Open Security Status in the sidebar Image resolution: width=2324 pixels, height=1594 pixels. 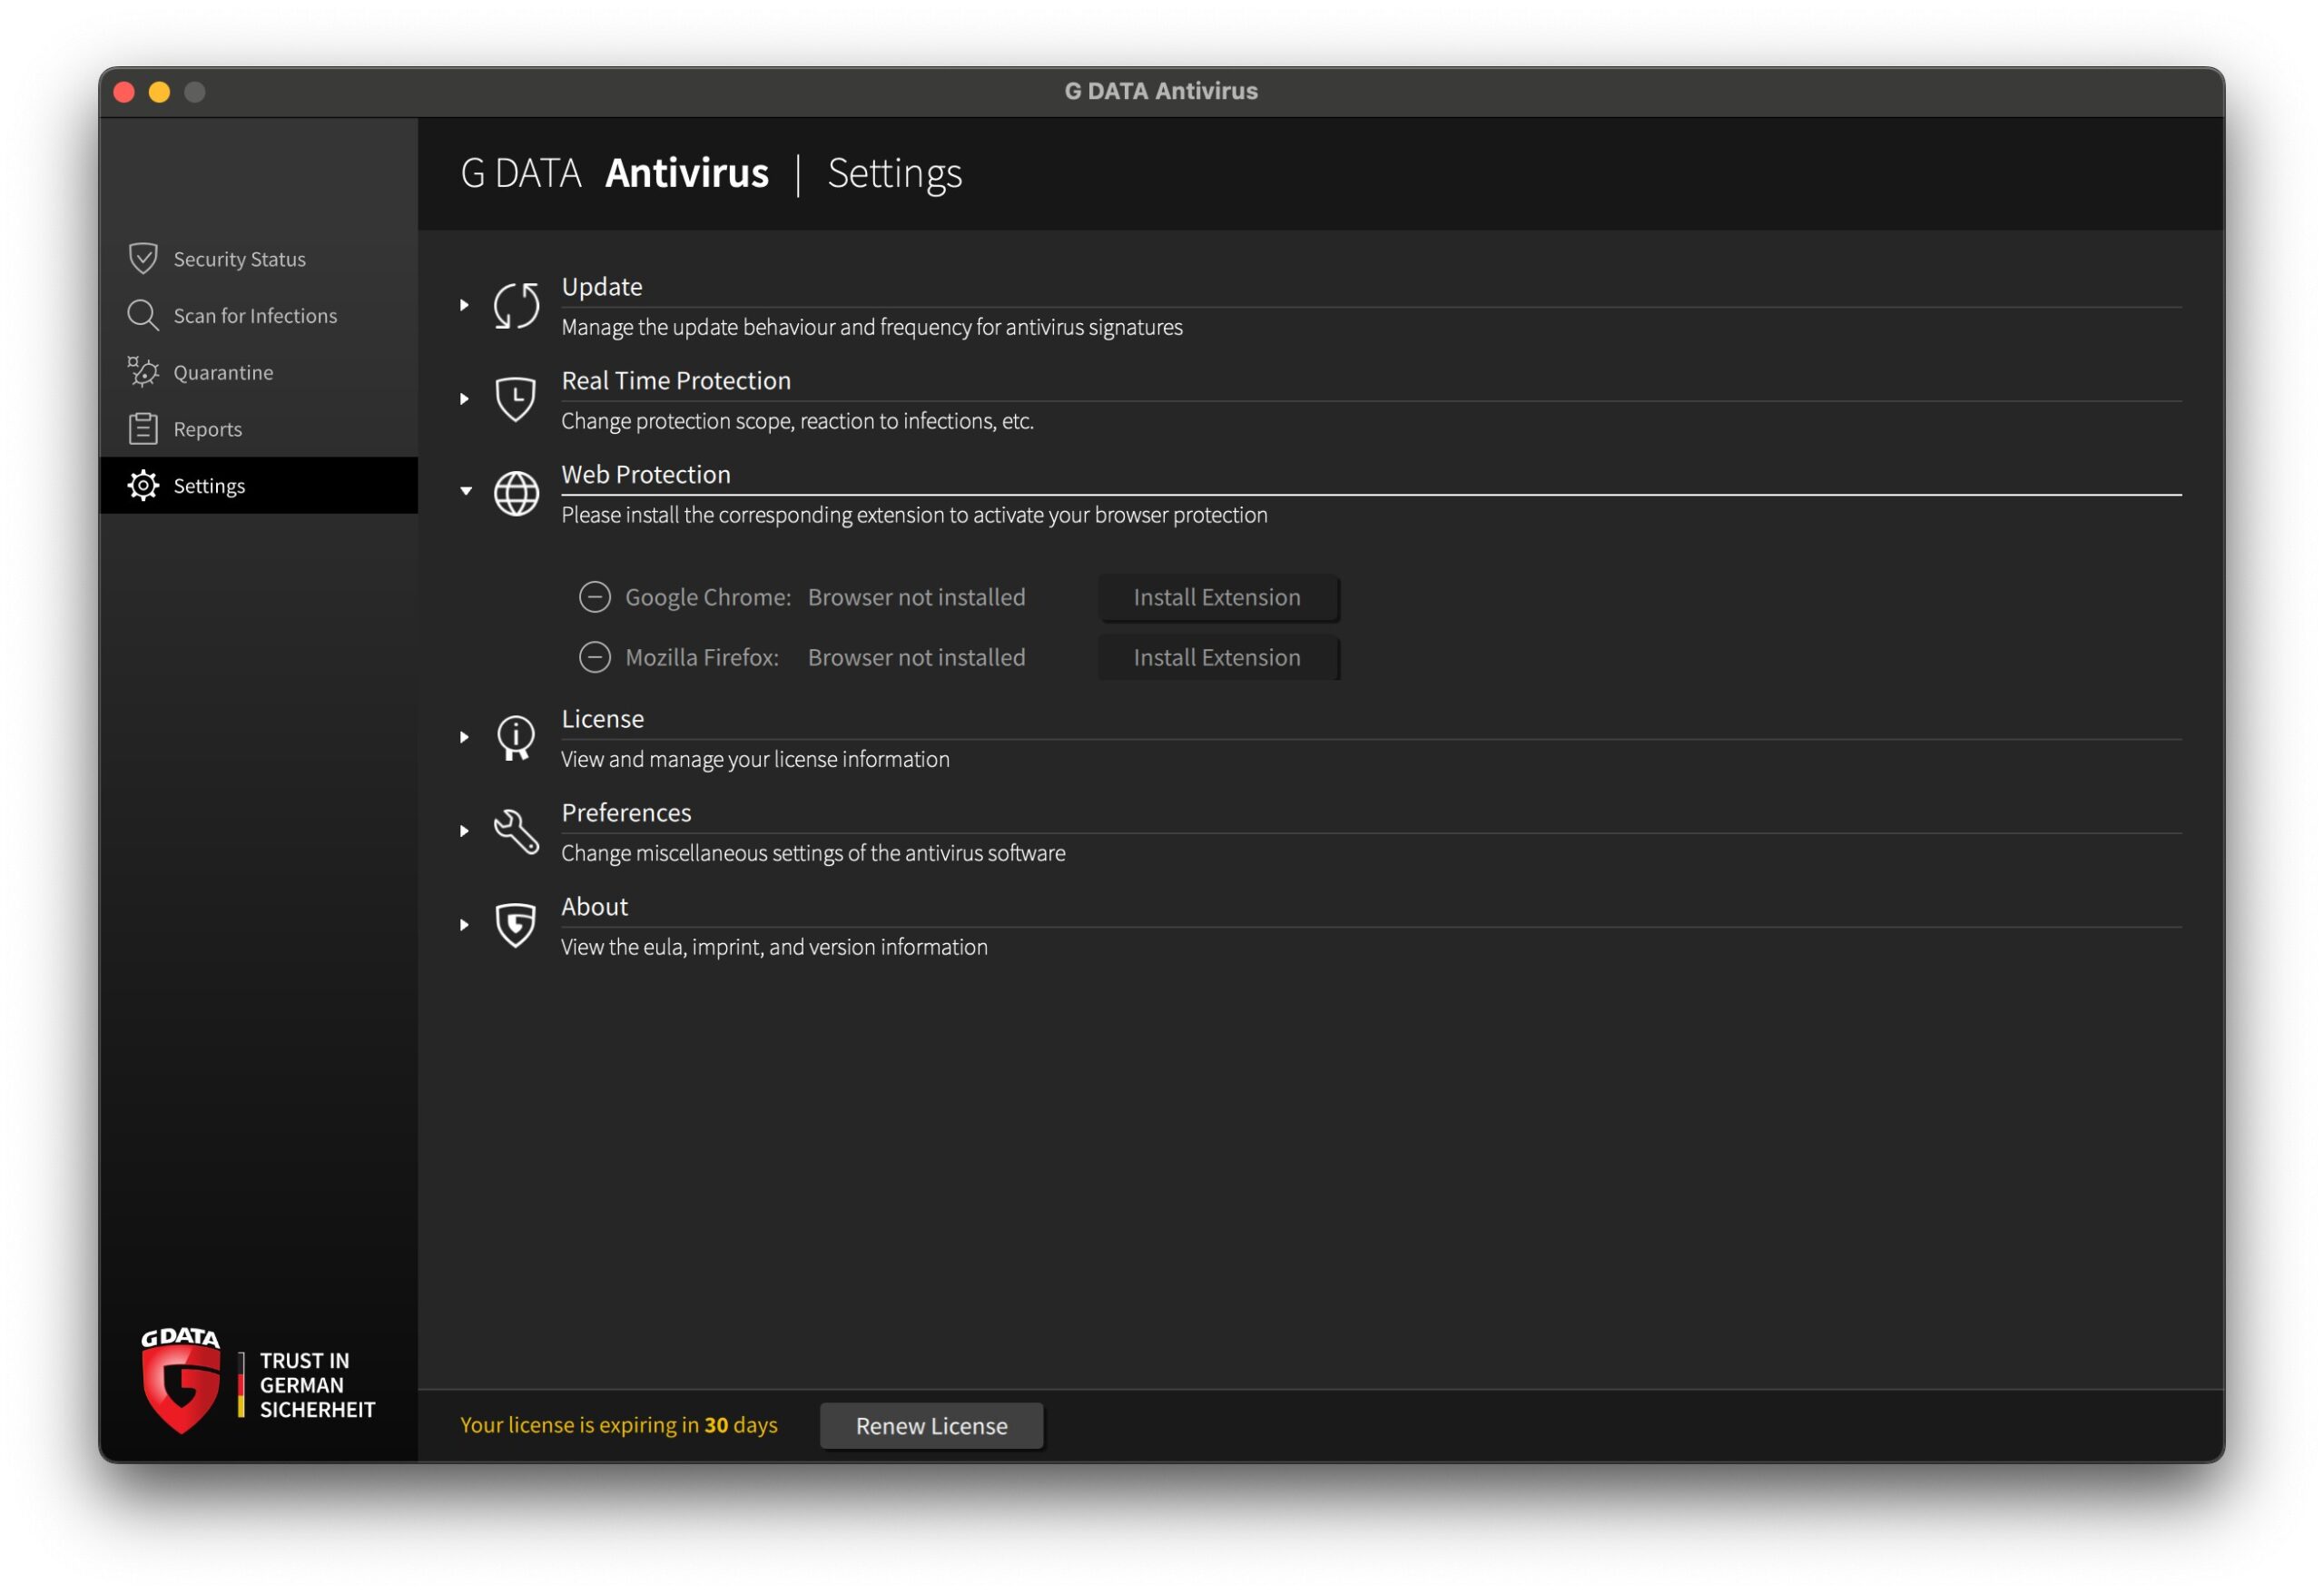click(x=259, y=258)
